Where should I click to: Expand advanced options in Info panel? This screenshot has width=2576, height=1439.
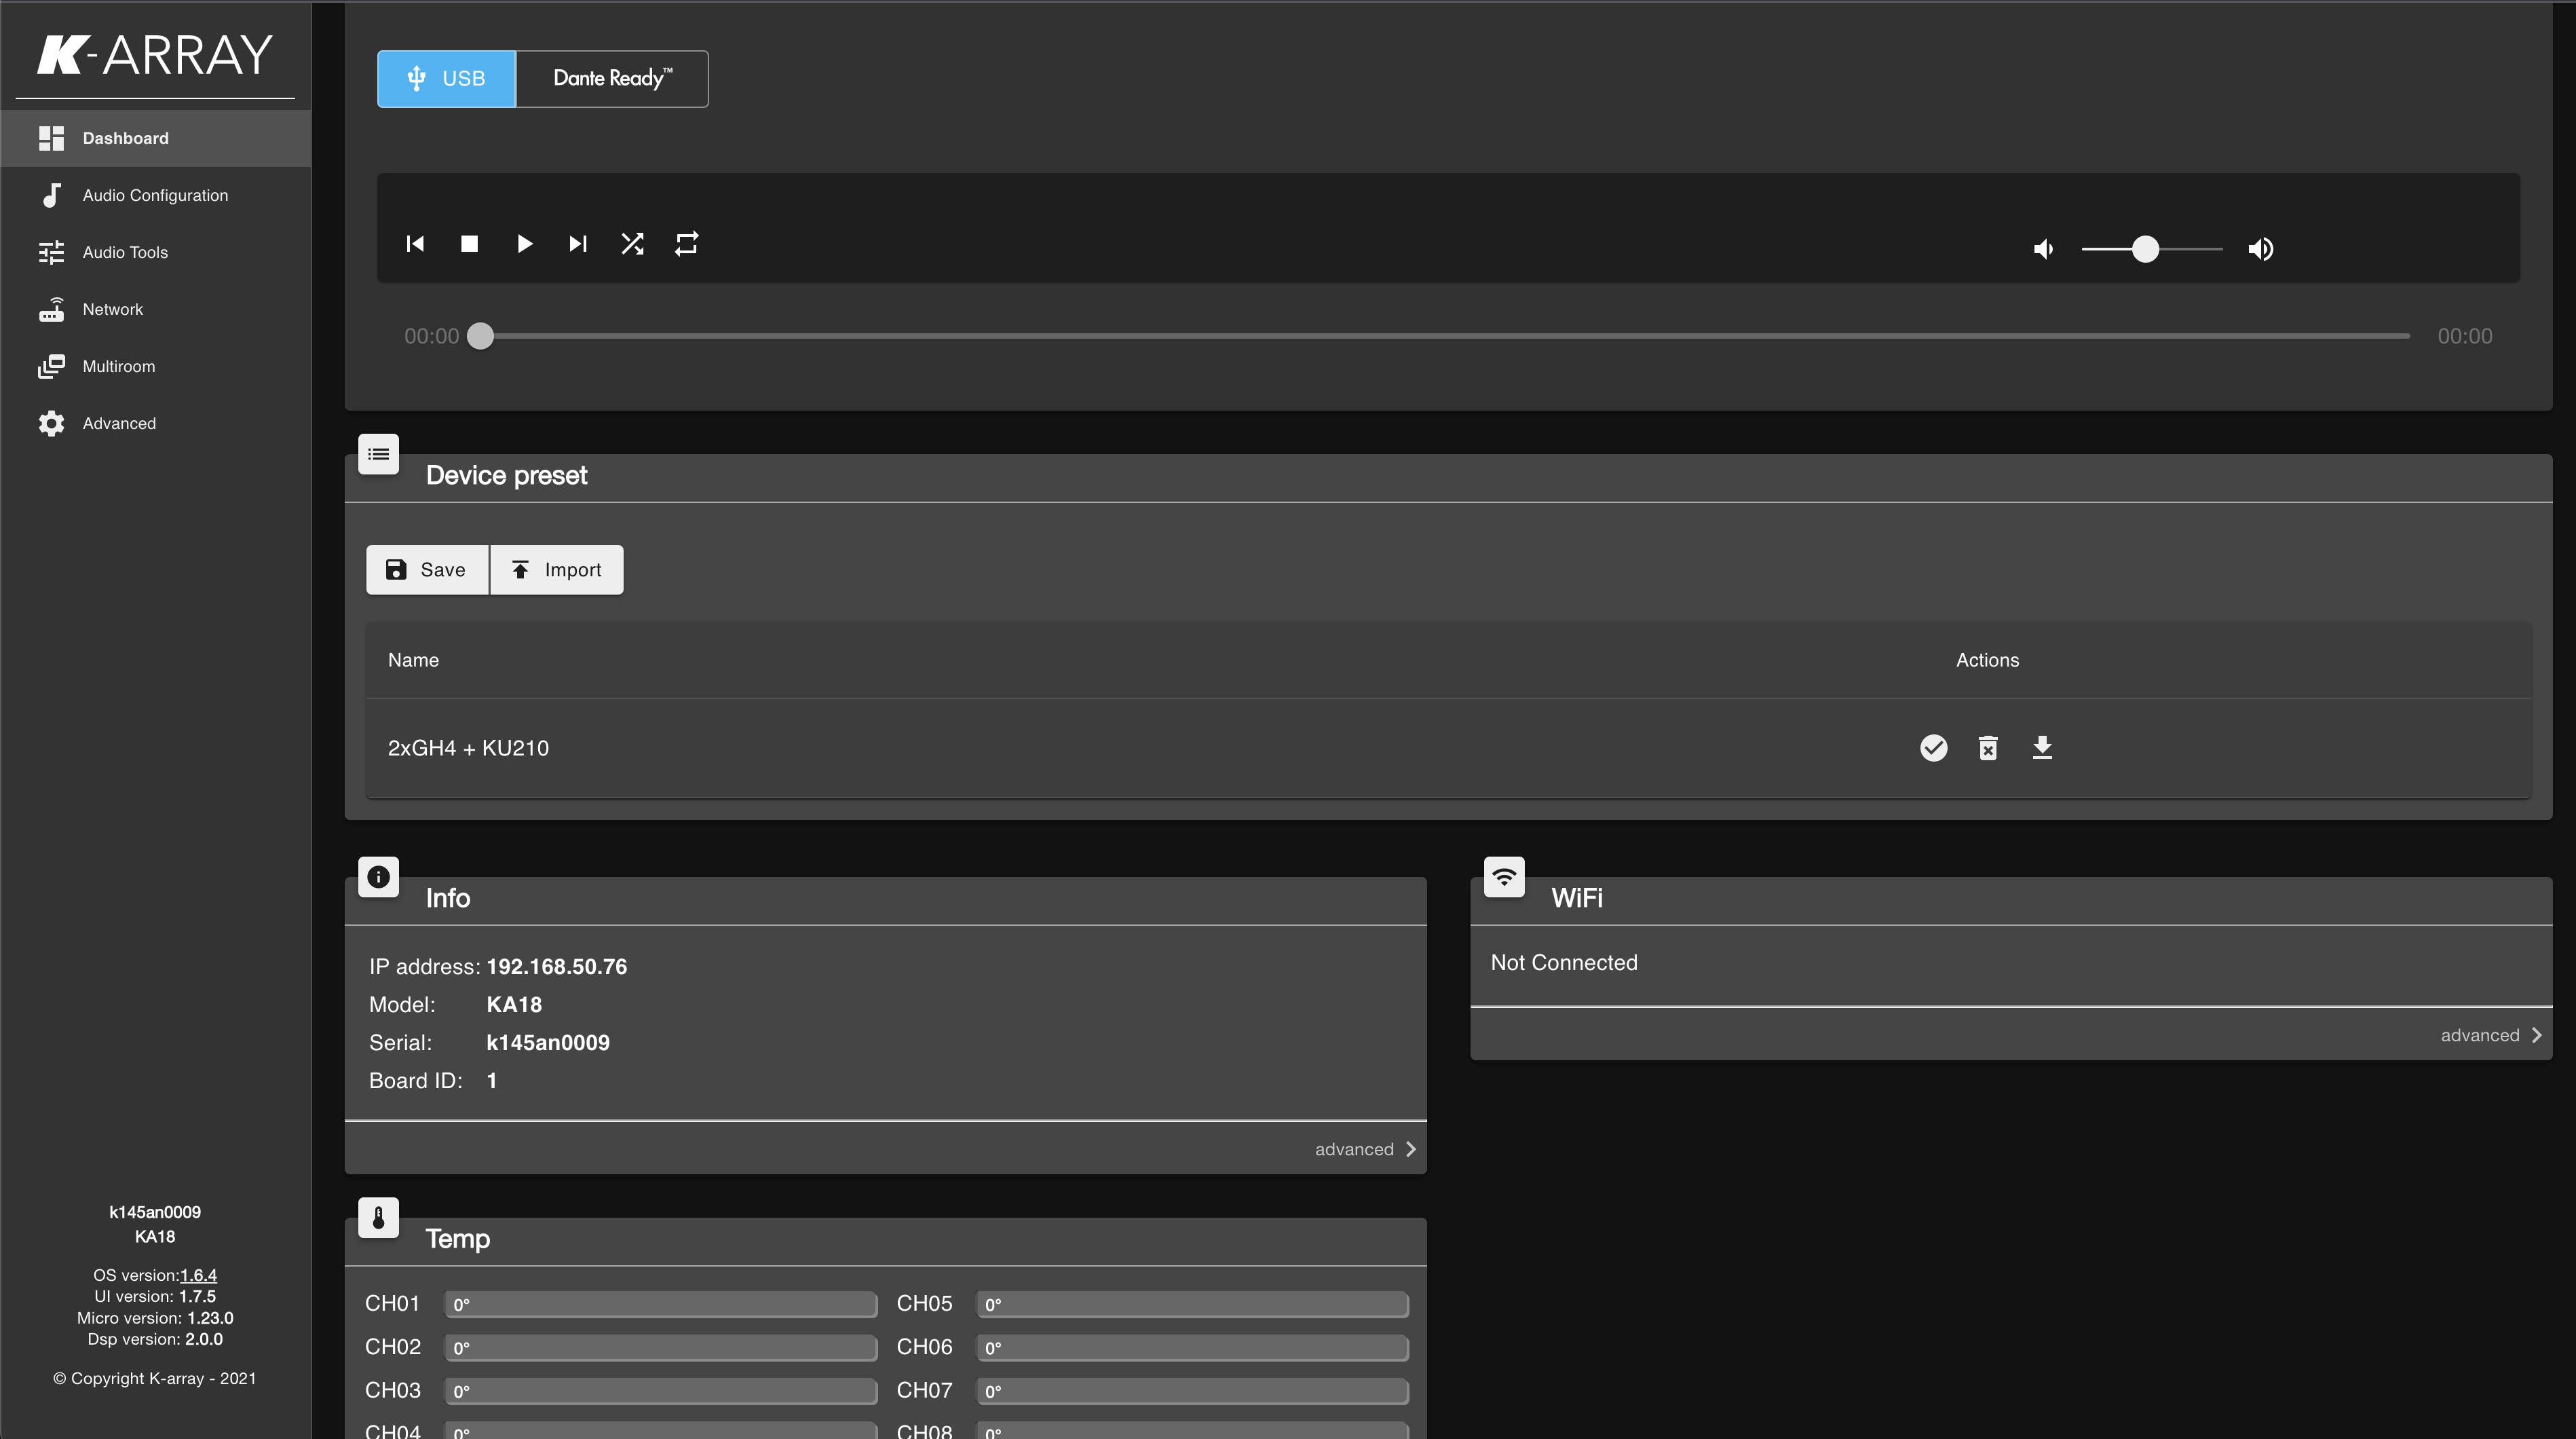(1366, 1149)
